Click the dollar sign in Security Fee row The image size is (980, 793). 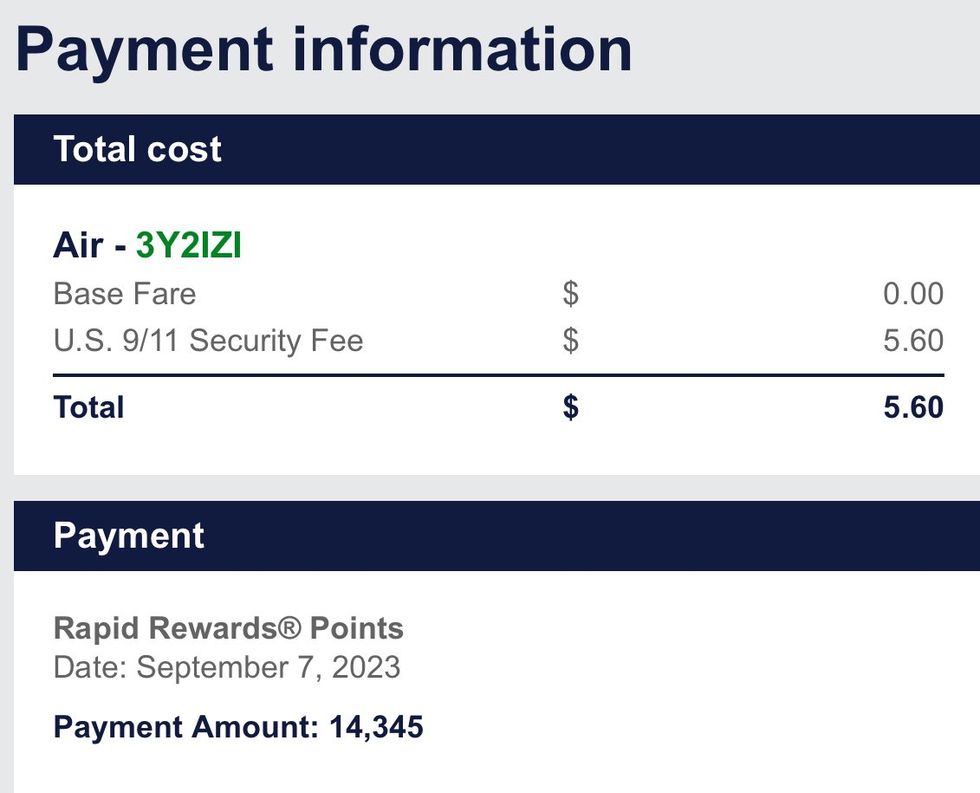coord(570,341)
